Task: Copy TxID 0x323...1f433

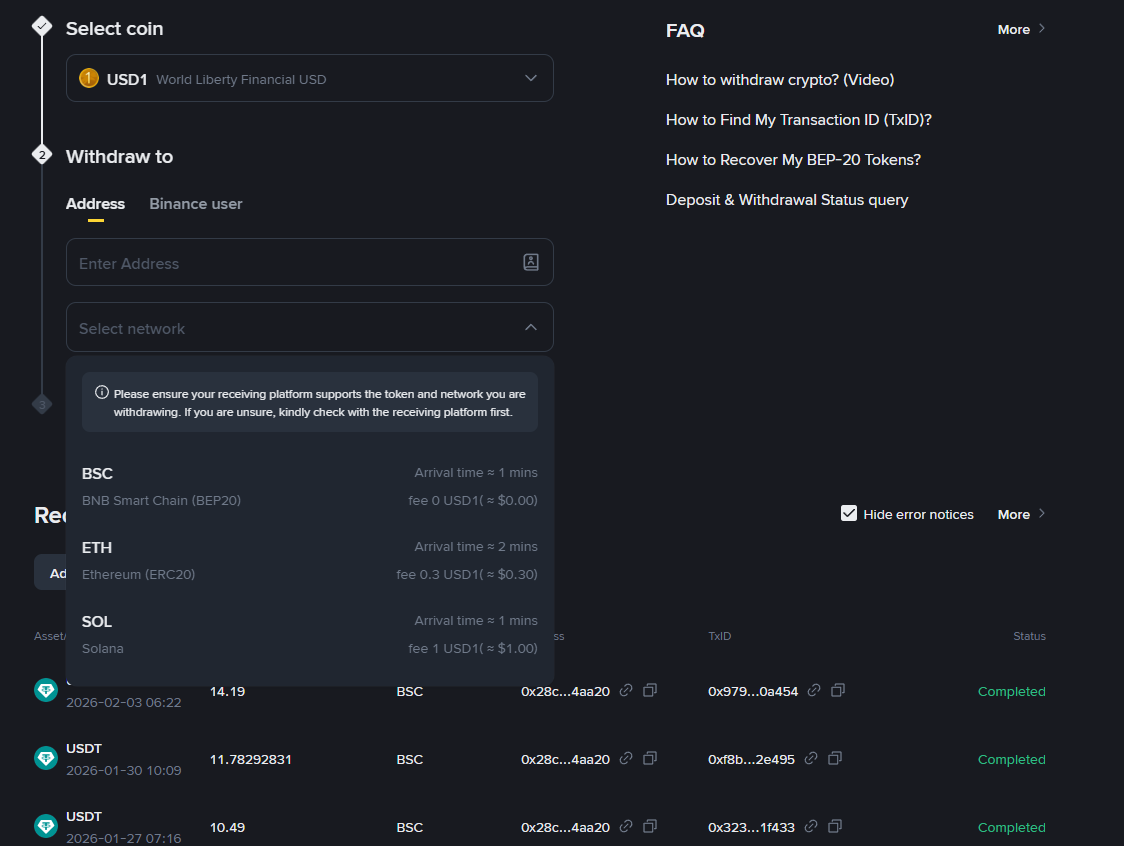Action: (x=834, y=827)
